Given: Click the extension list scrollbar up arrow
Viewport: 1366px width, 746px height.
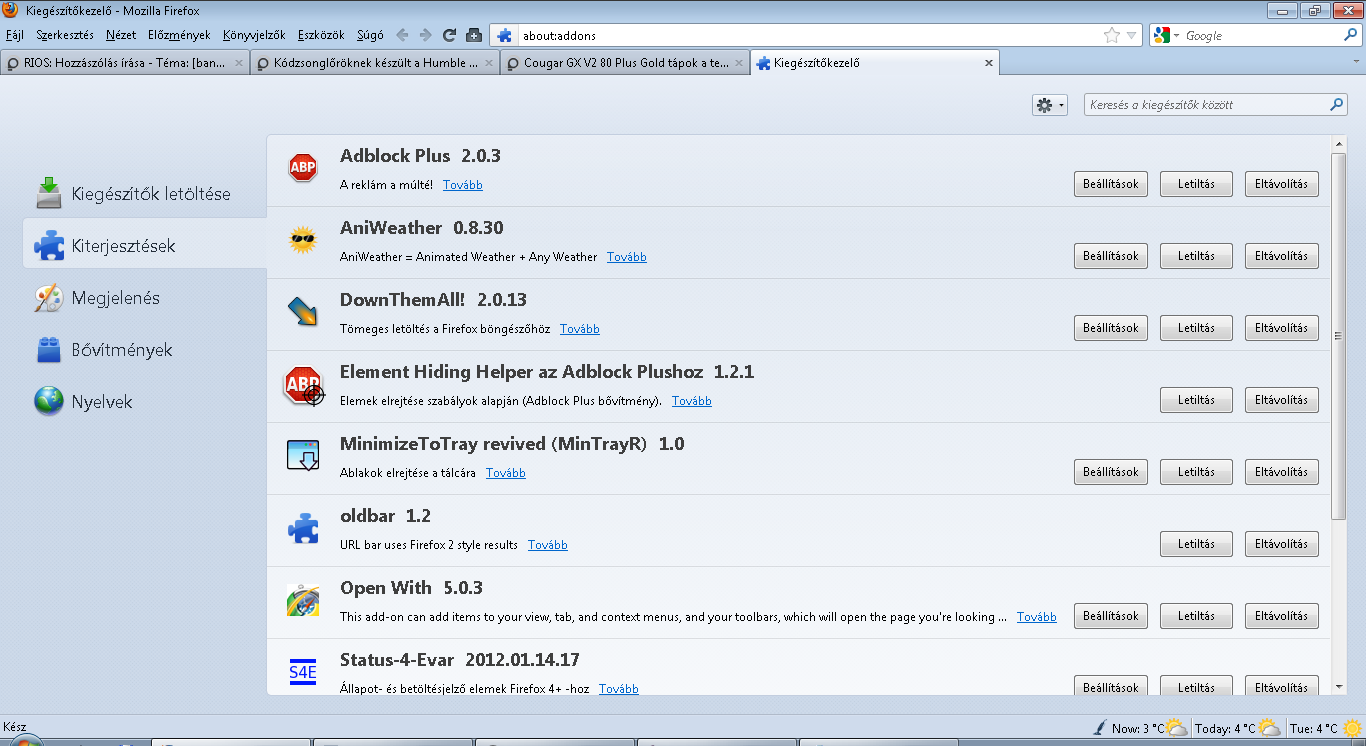Looking at the screenshot, I should click(1339, 144).
